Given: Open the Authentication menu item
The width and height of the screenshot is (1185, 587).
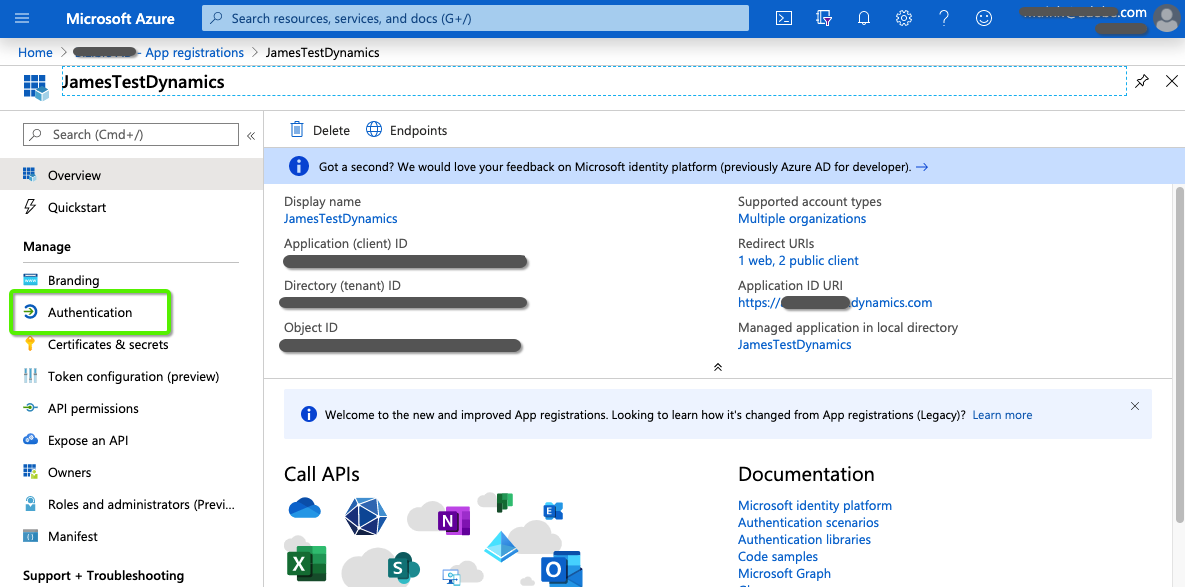Looking at the screenshot, I should (131, 312).
